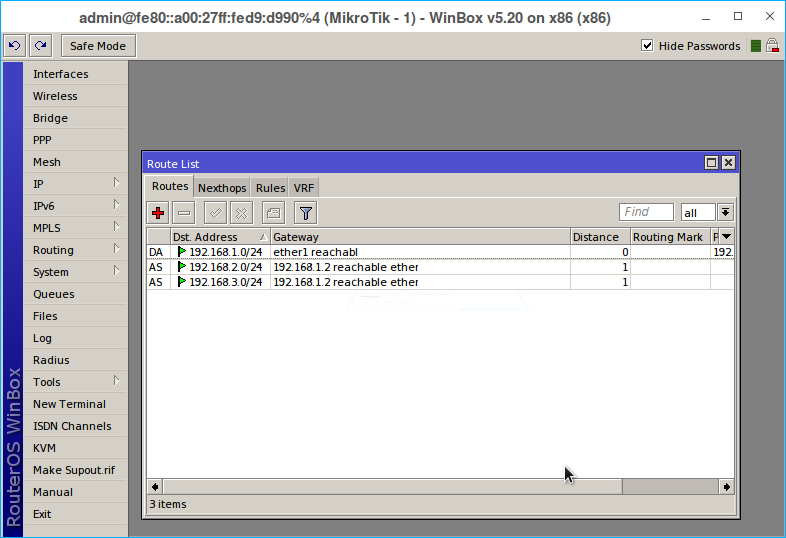Open the Interfaces menu
Screen dimensions: 786x538
pyautogui.click(x=76, y=74)
